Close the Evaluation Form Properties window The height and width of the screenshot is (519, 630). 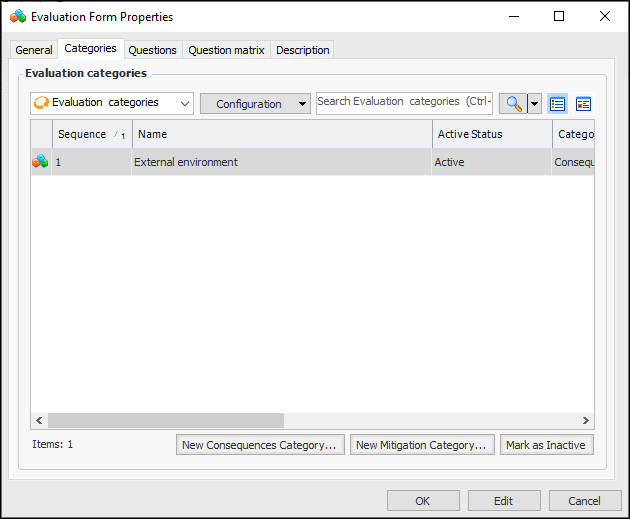pyautogui.click(x=605, y=16)
